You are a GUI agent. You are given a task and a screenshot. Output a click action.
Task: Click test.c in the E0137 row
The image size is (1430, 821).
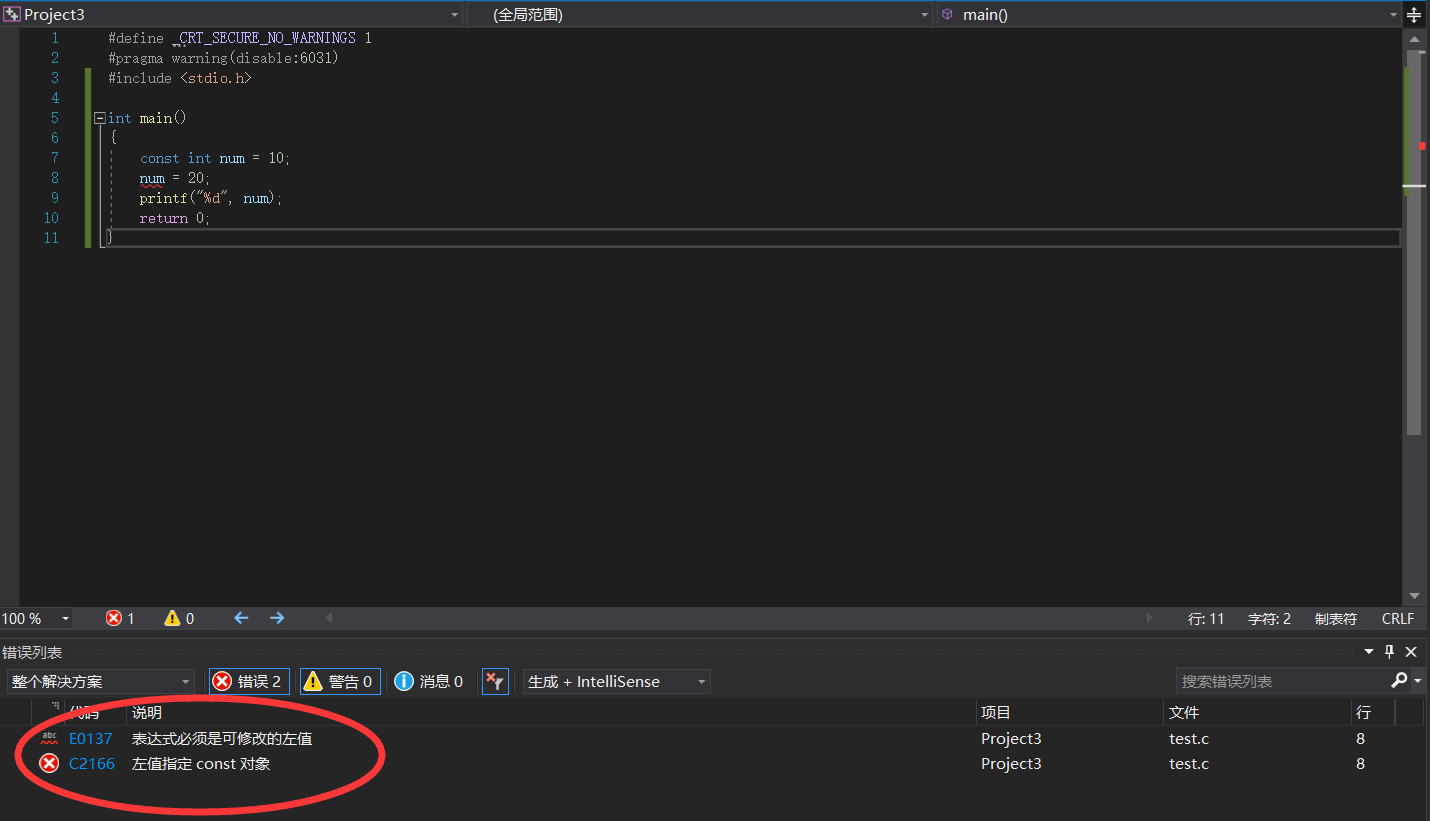click(x=1189, y=739)
